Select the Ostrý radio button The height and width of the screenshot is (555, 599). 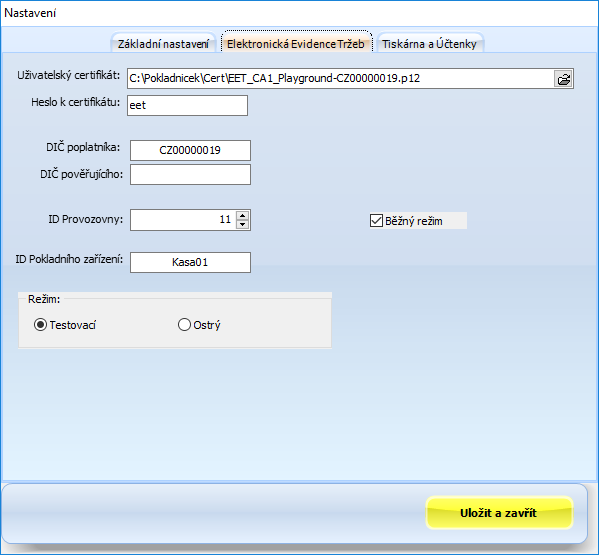[x=184, y=325]
